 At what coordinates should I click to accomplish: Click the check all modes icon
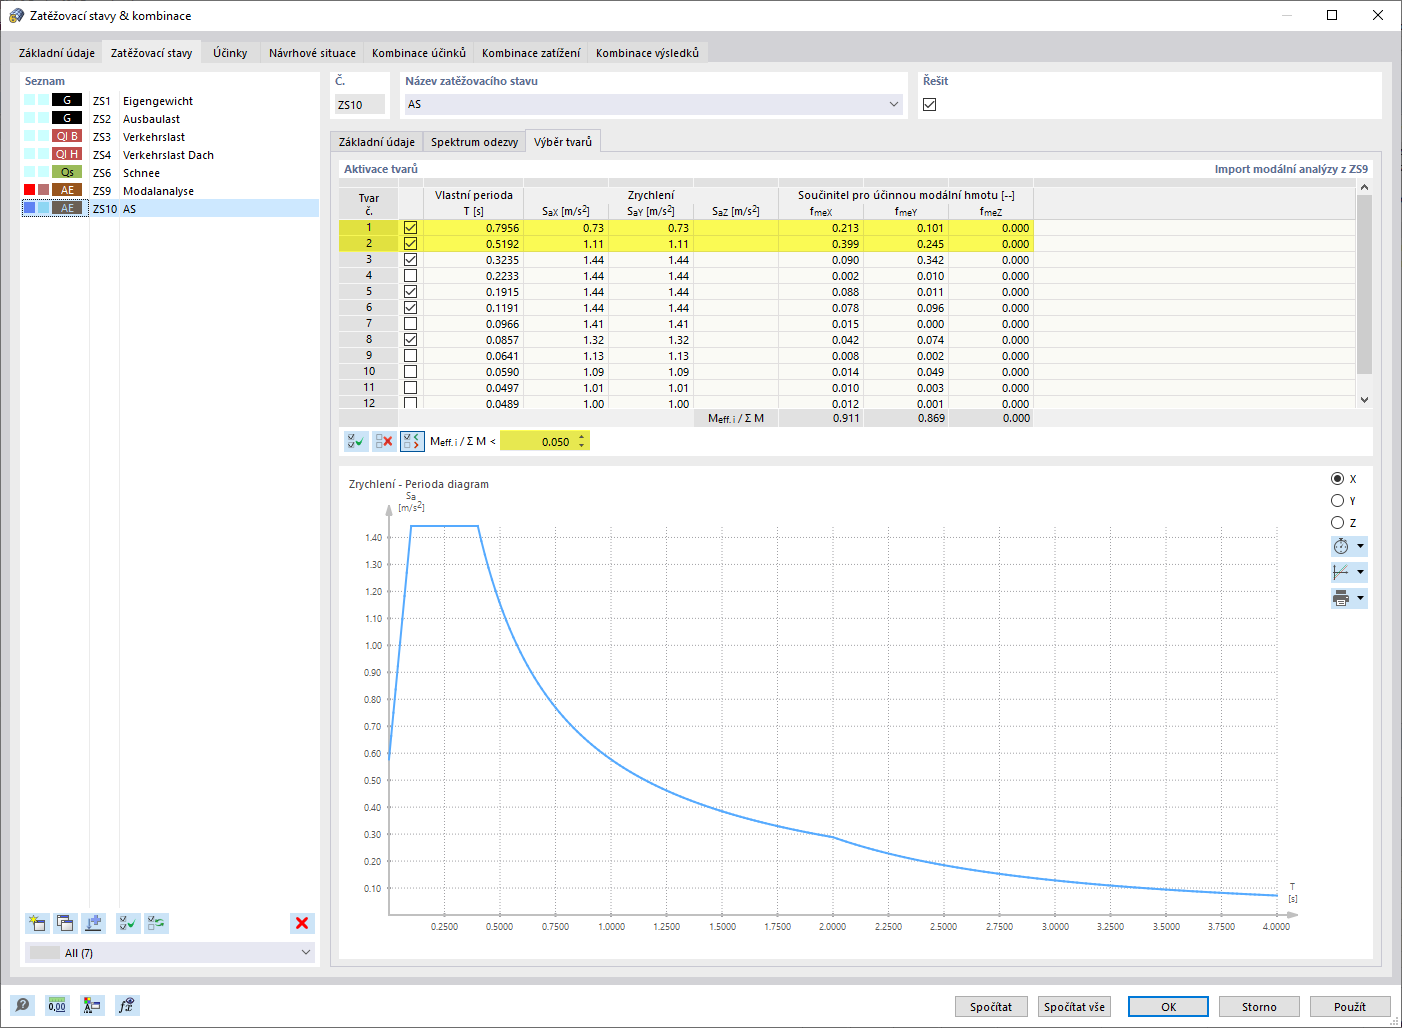[355, 441]
